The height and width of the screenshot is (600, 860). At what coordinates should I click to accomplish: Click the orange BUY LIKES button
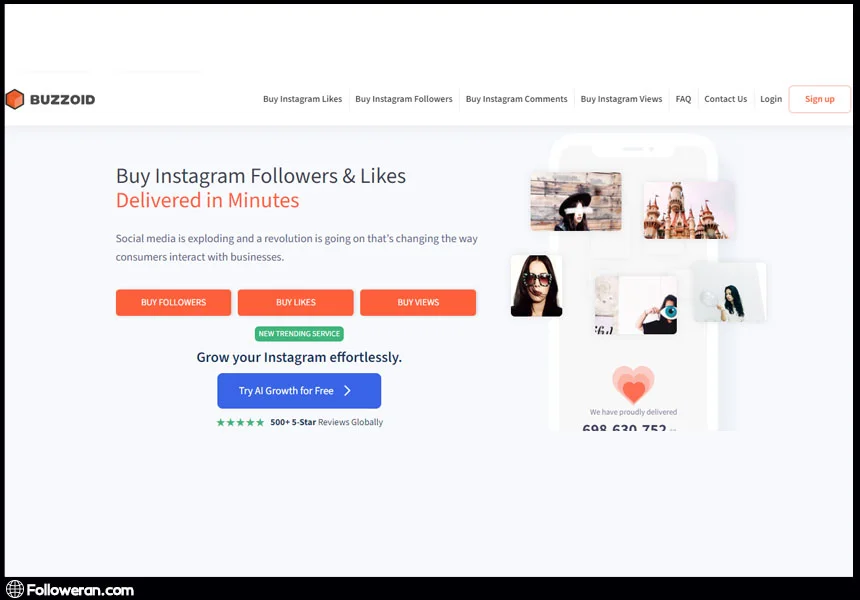pyautogui.click(x=295, y=302)
